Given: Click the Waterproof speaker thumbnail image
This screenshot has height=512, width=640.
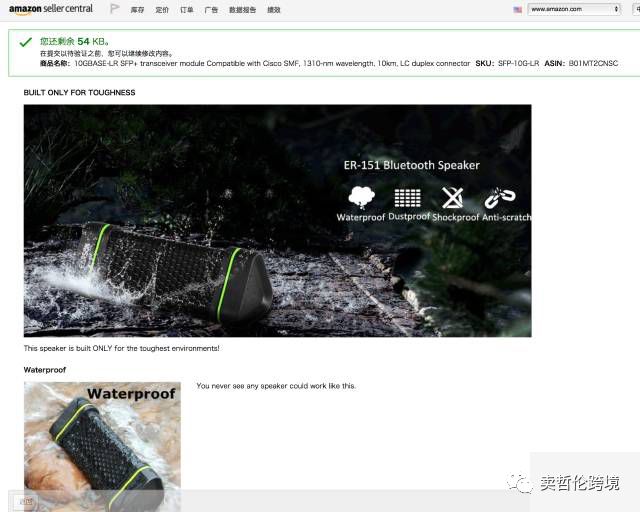Looking at the screenshot, I should [102, 446].
